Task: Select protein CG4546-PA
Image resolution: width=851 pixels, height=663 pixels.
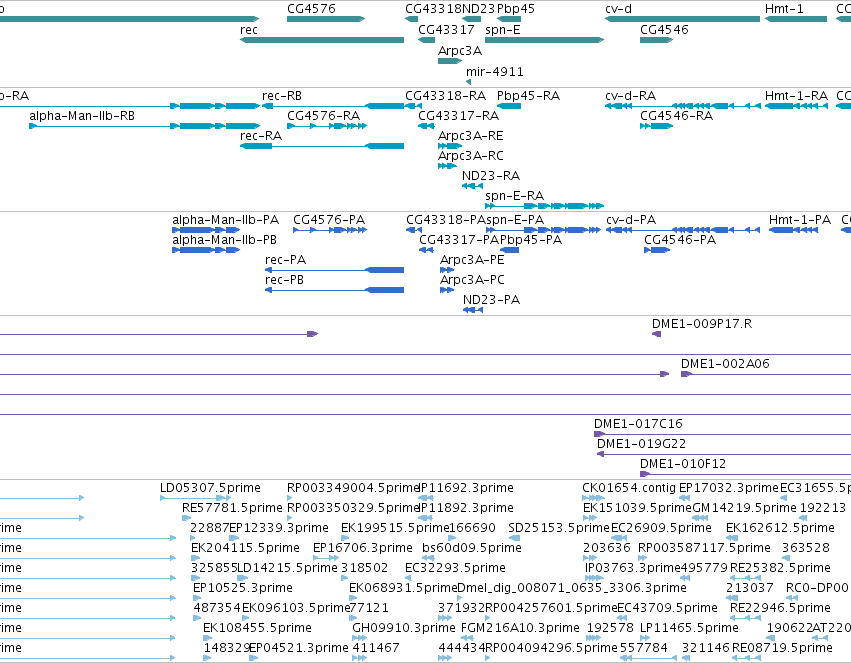Action: 657,250
